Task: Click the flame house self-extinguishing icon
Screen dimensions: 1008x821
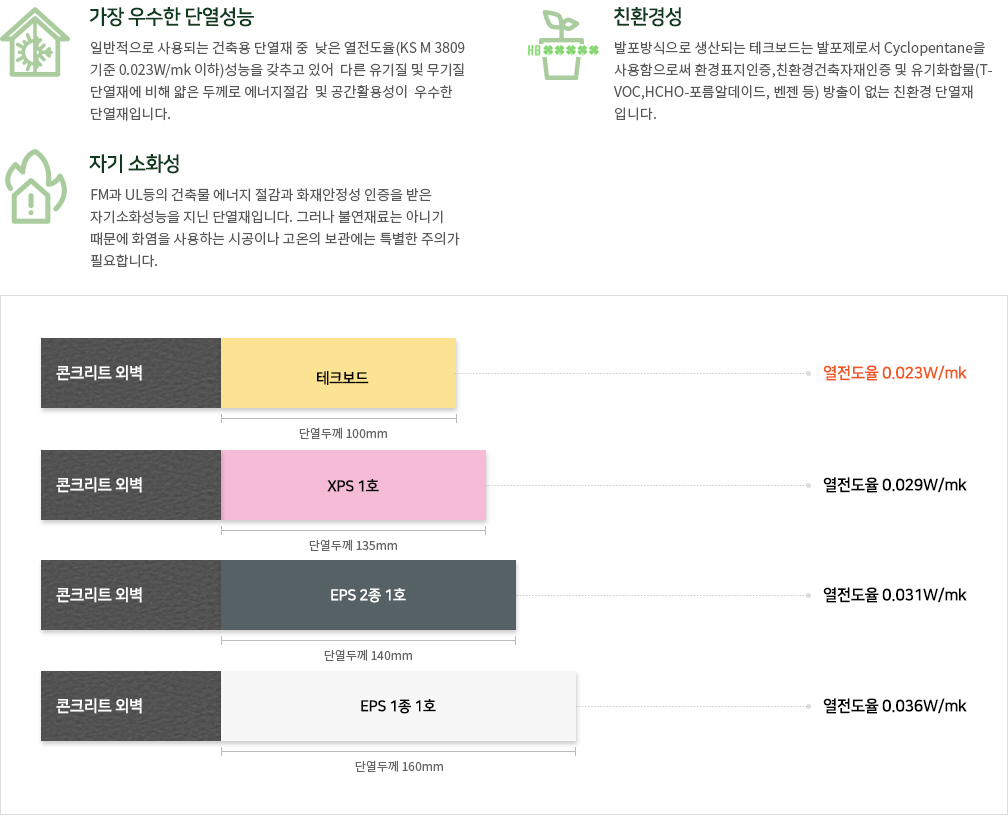Action: (36, 187)
